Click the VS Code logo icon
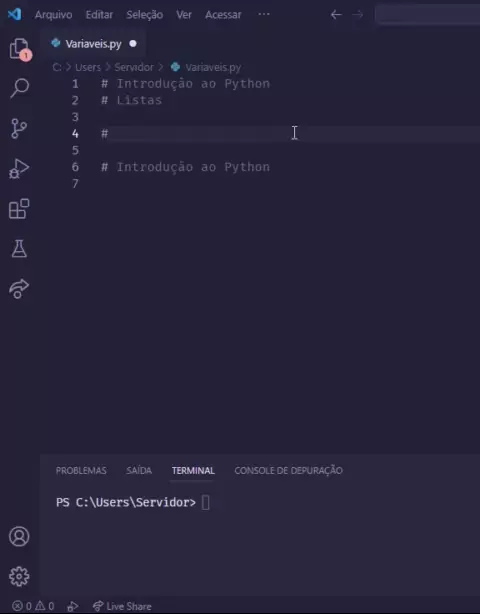The width and height of the screenshot is (480, 614). 14,14
